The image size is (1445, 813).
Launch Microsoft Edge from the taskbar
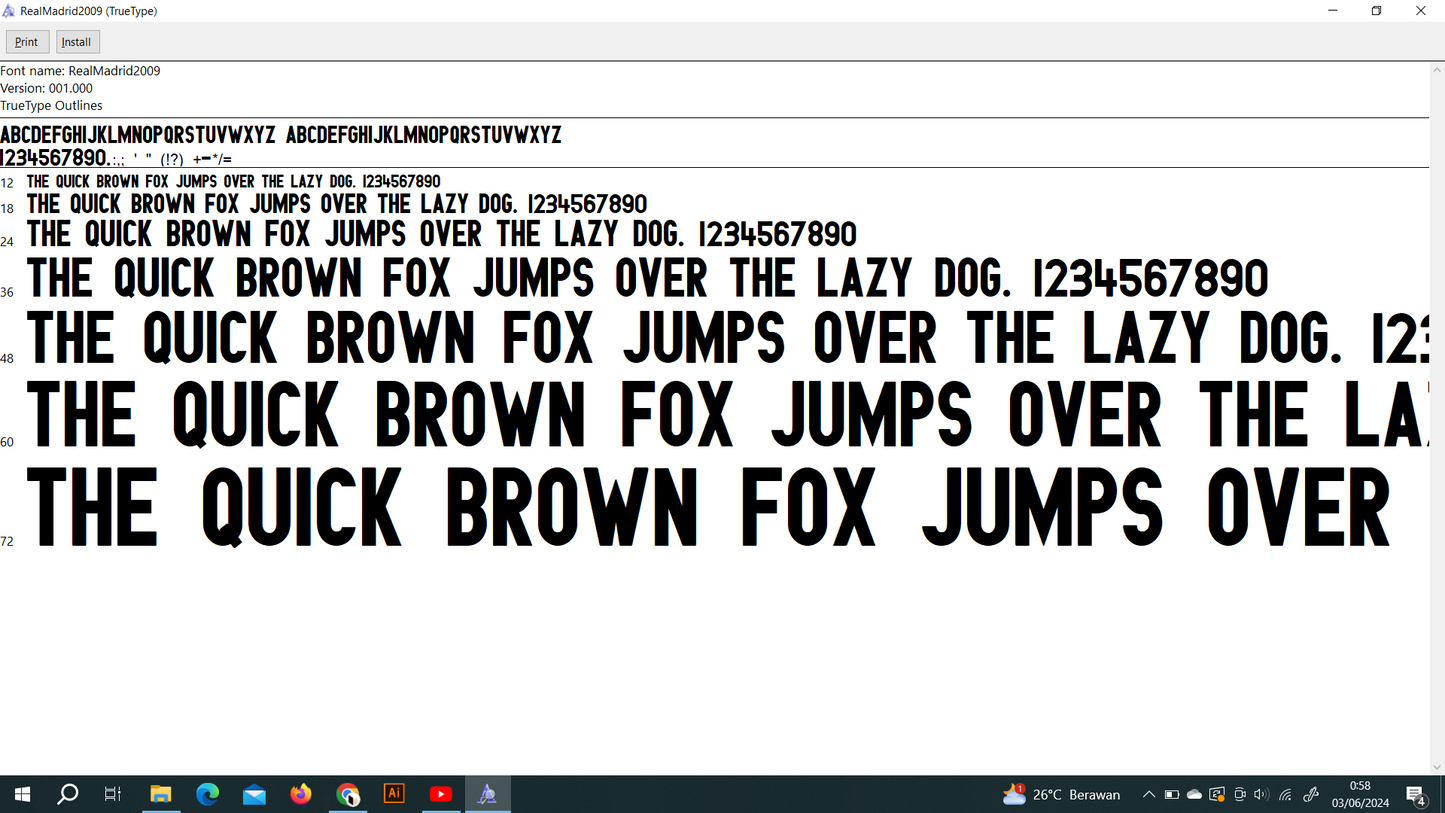[207, 794]
